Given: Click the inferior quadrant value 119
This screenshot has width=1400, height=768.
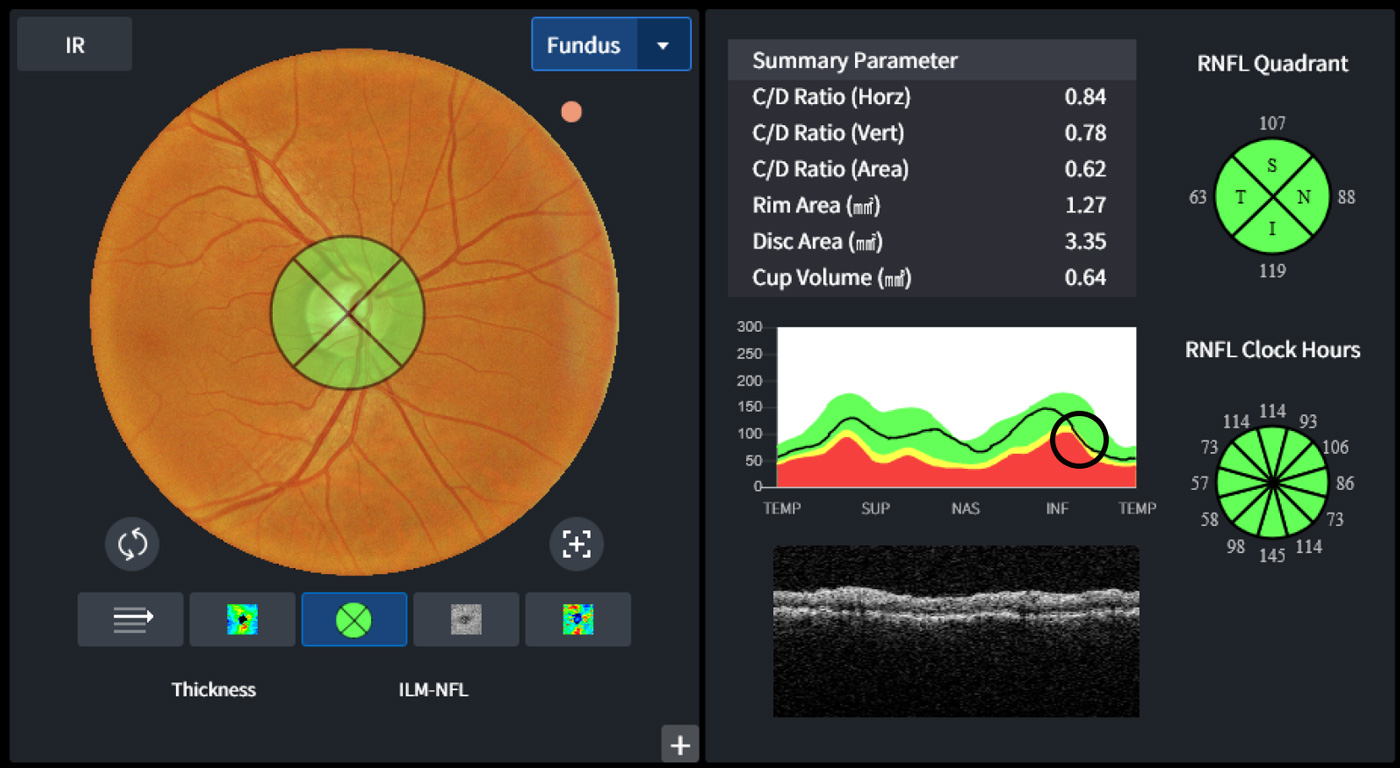Looking at the screenshot, I should point(1273,271).
